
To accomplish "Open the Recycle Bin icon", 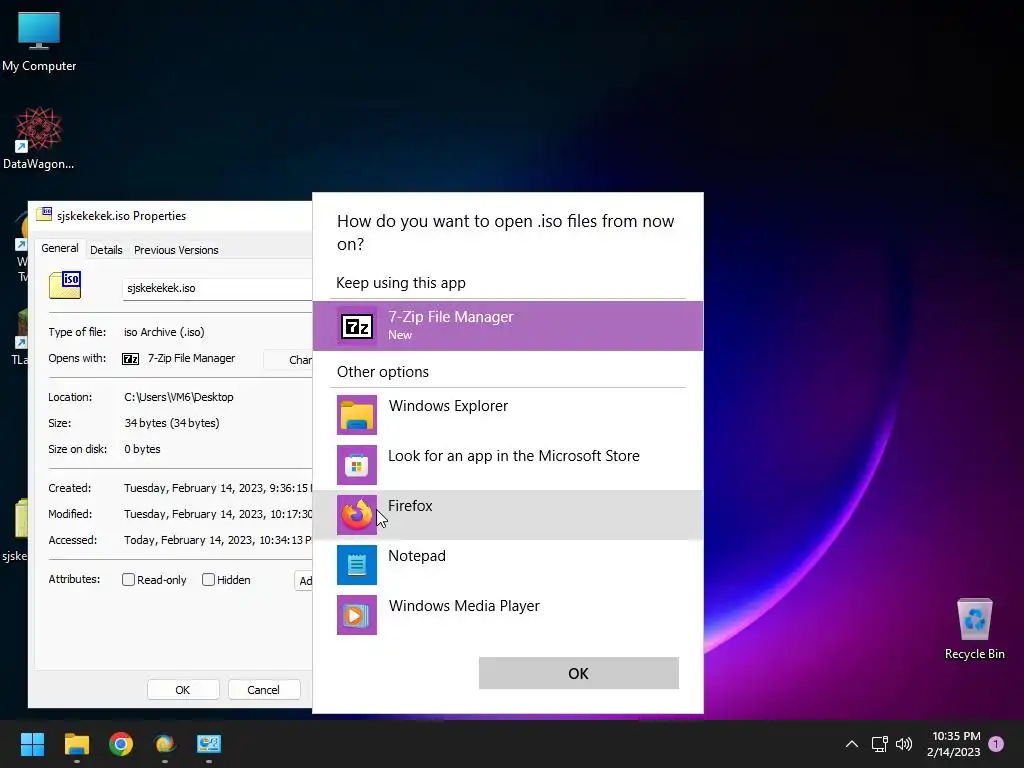I will 974,630.
